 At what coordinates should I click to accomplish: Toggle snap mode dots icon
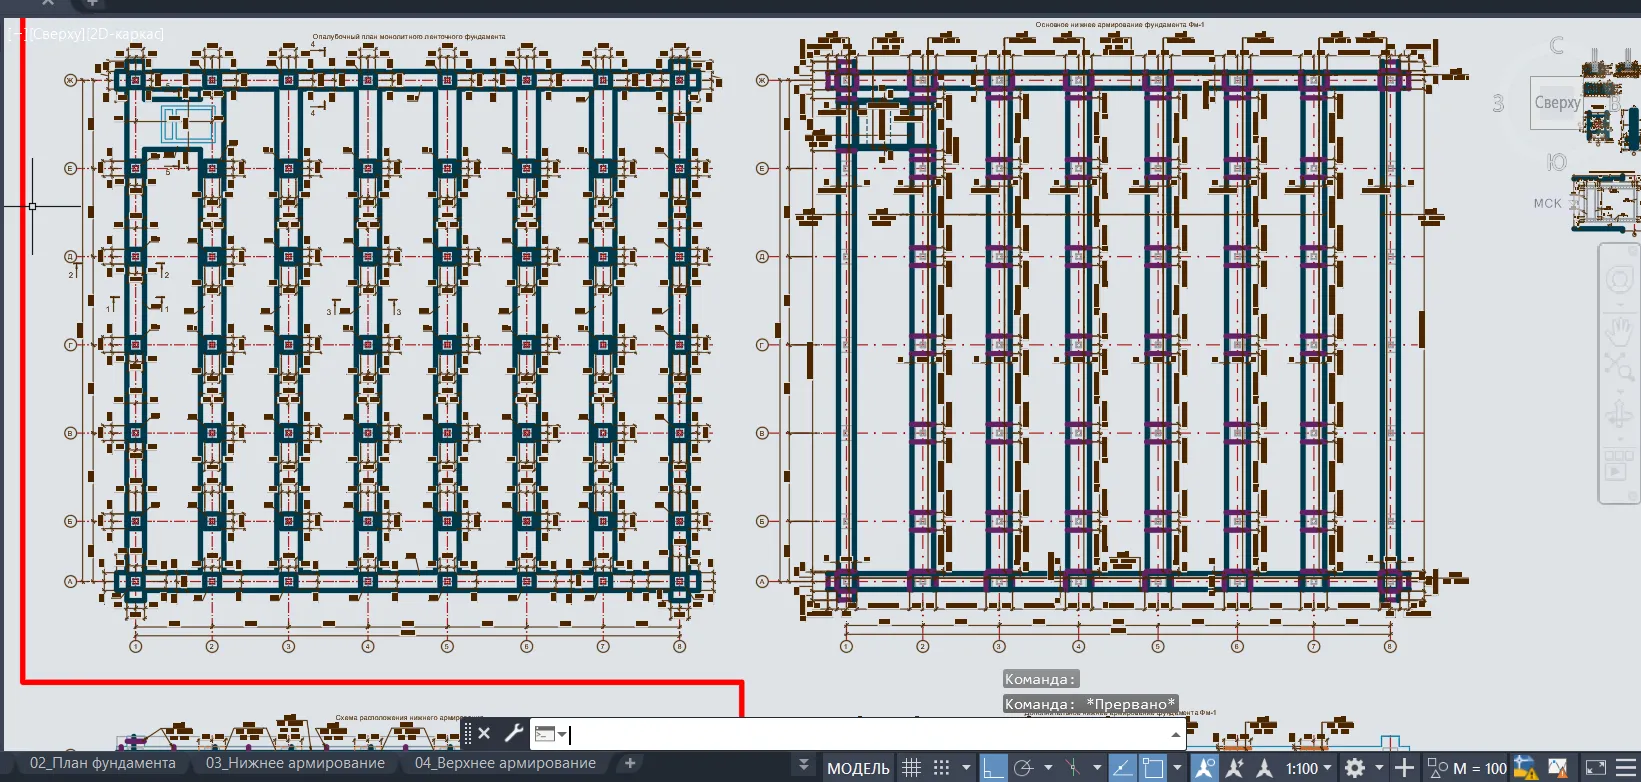pos(941,768)
